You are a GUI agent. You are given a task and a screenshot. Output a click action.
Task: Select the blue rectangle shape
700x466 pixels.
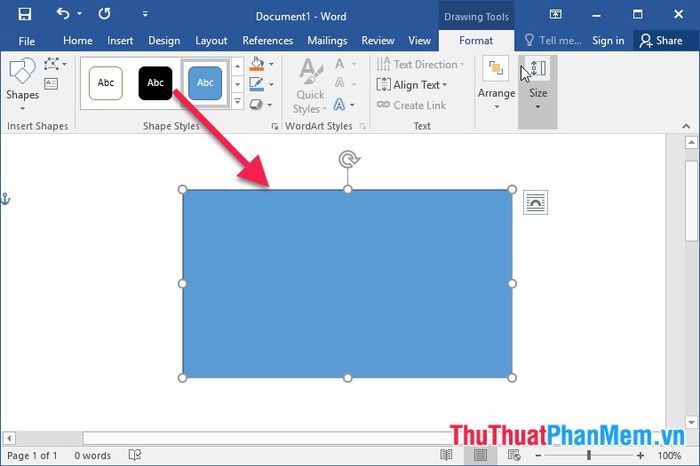click(x=347, y=284)
